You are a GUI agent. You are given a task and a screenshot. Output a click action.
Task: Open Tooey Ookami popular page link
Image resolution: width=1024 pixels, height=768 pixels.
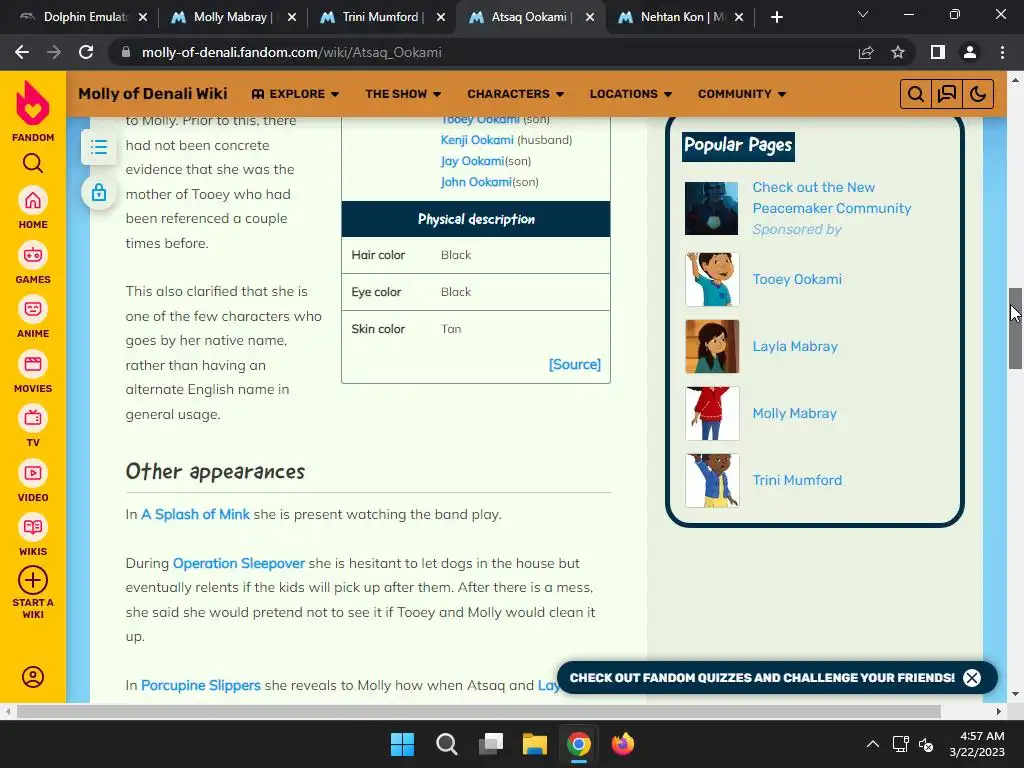point(797,279)
